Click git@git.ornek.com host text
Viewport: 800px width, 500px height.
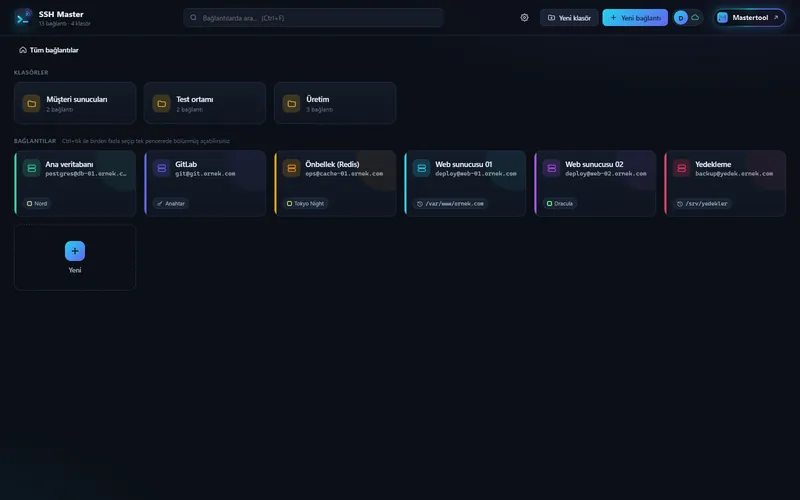(205, 173)
